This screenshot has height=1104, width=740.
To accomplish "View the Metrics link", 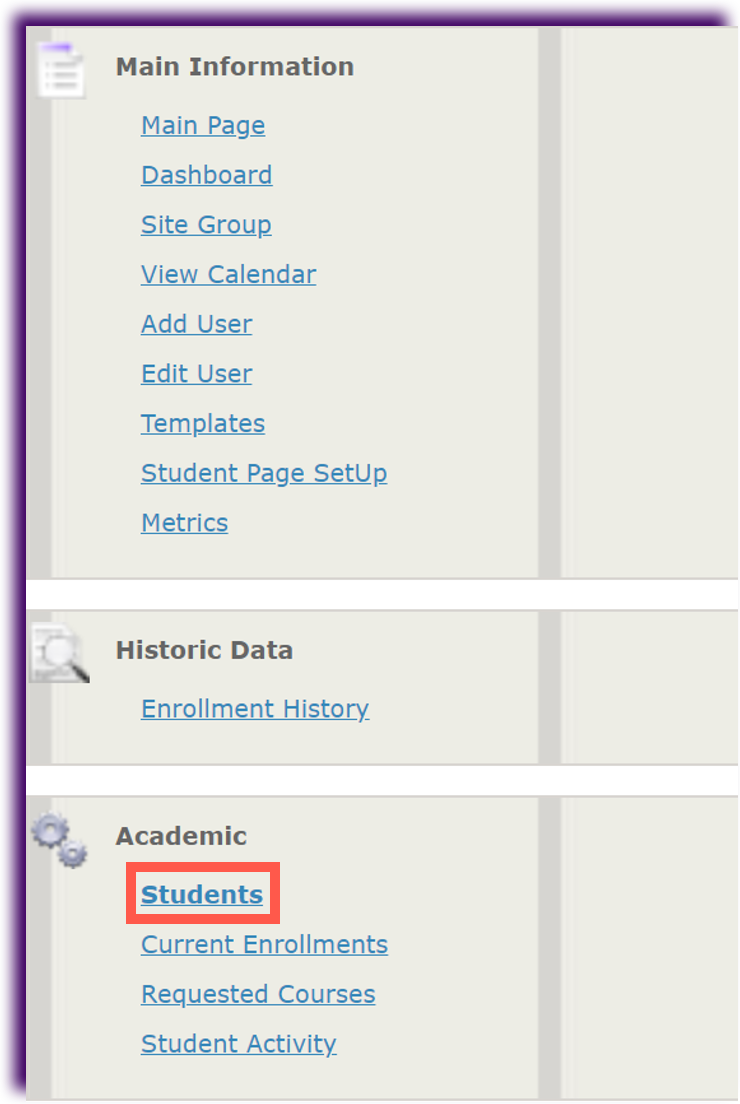I will pos(184,523).
